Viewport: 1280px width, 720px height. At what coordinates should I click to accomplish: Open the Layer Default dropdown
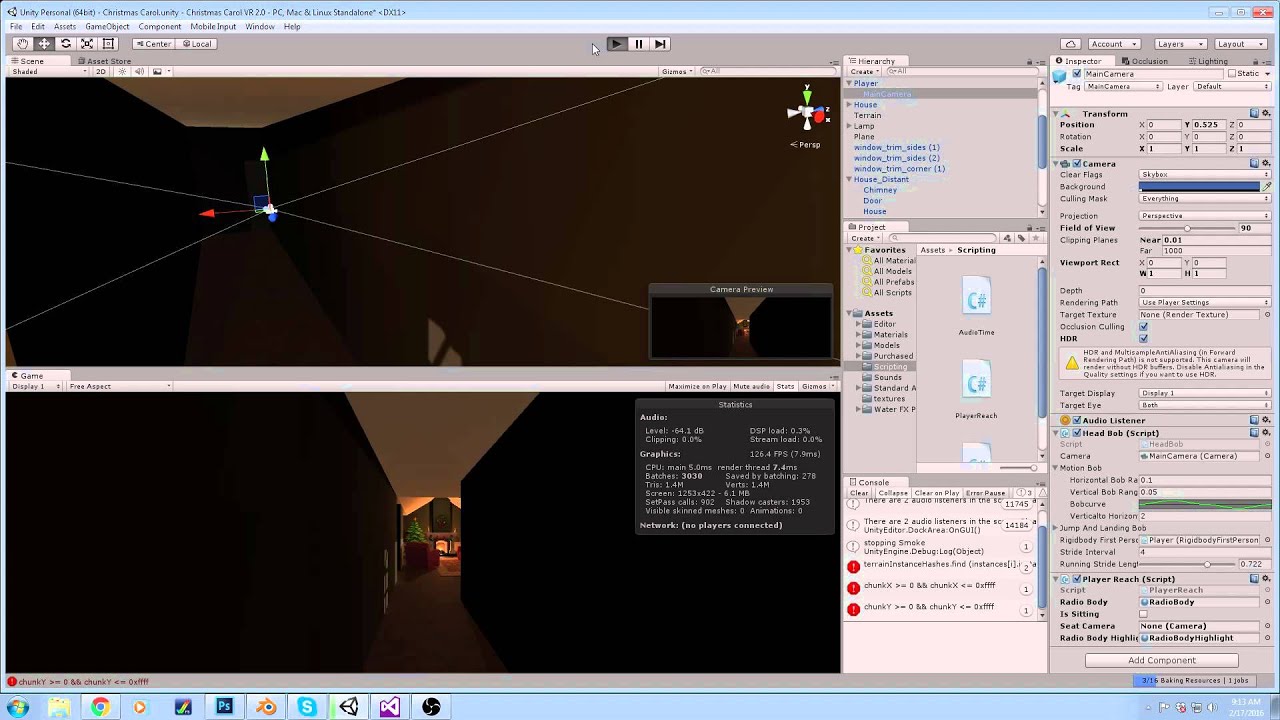point(1232,87)
